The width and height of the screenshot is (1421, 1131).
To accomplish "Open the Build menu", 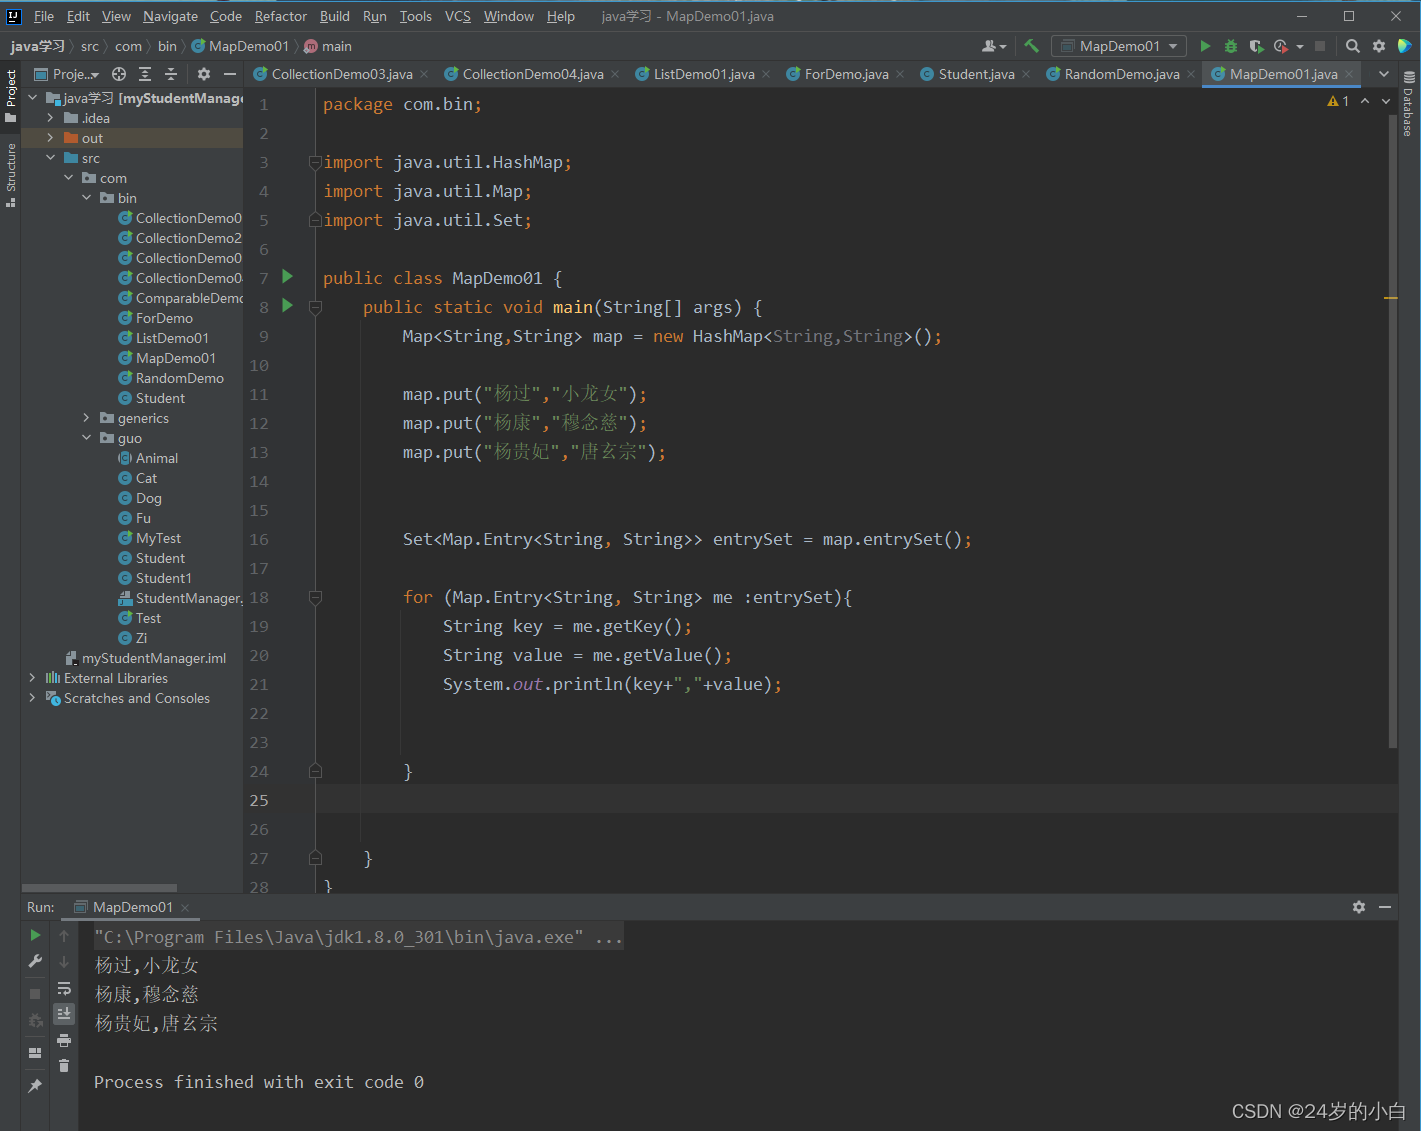I will pyautogui.click(x=335, y=16).
